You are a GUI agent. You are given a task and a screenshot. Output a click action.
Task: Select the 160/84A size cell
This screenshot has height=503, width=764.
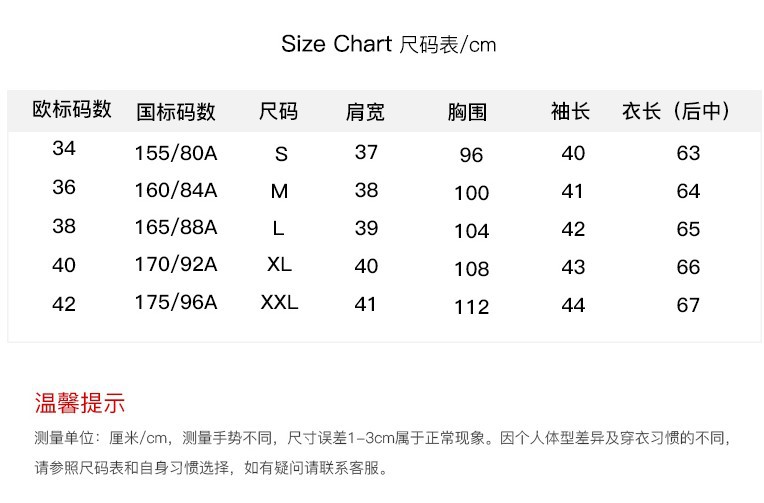[175, 191]
